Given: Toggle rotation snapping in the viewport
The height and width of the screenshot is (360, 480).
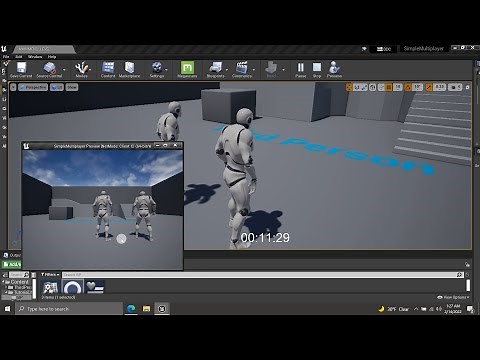Looking at the screenshot, I should [408, 87].
